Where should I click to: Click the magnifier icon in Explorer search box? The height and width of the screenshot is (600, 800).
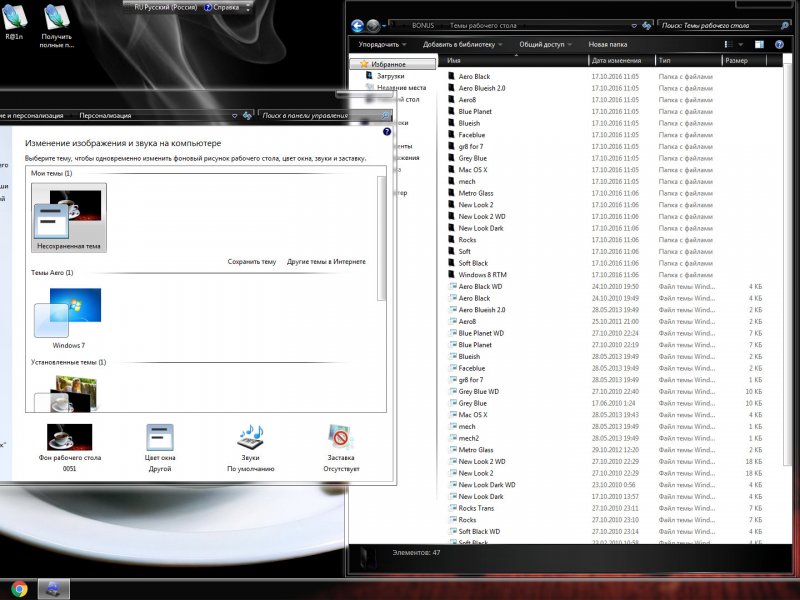click(785, 26)
